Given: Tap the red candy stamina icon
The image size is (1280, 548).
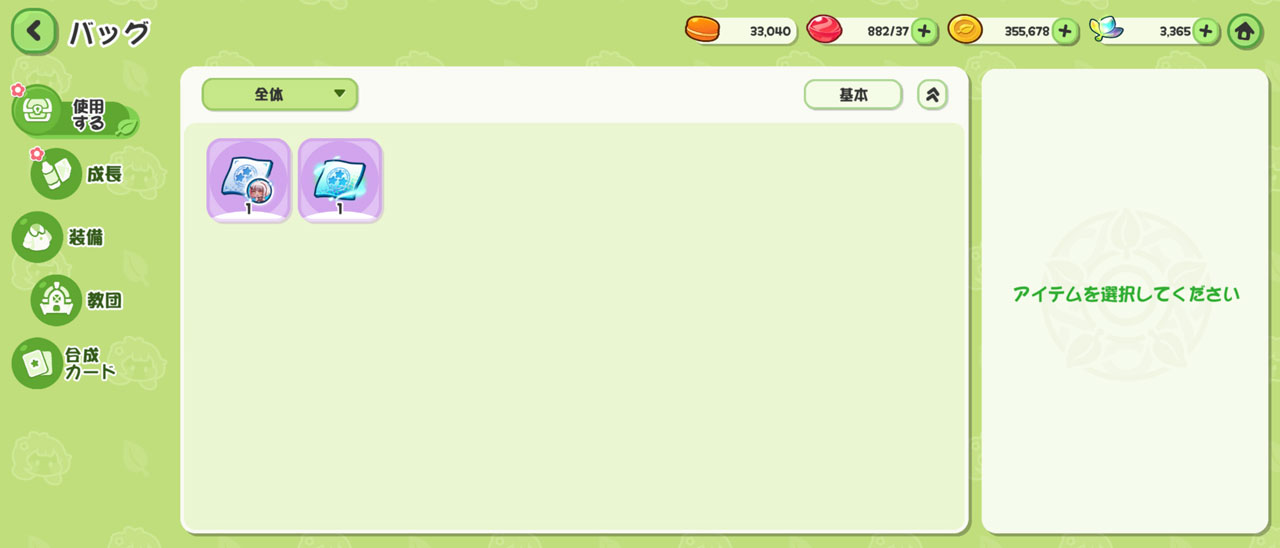Looking at the screenshot, I should (x=825, y=30).
